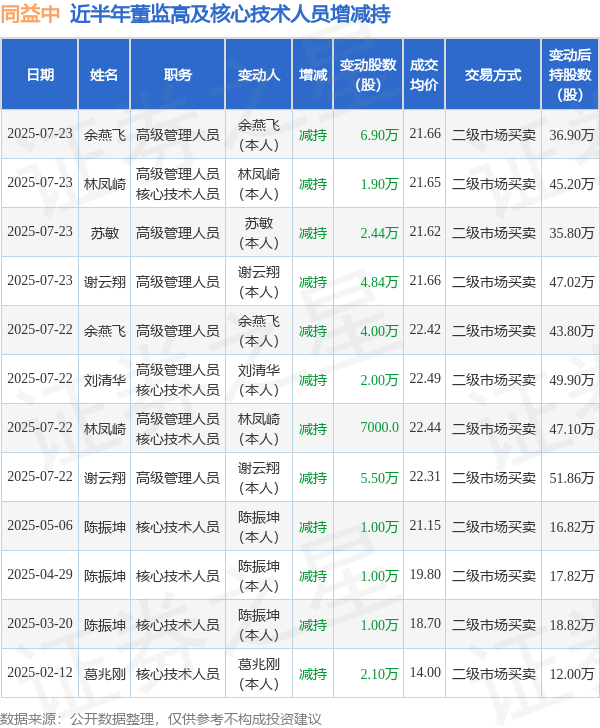This screenshot has height=728, width=600.
Task: Click the title 近半年董监高及核心技术人员增减持
Action: point(230,14)
